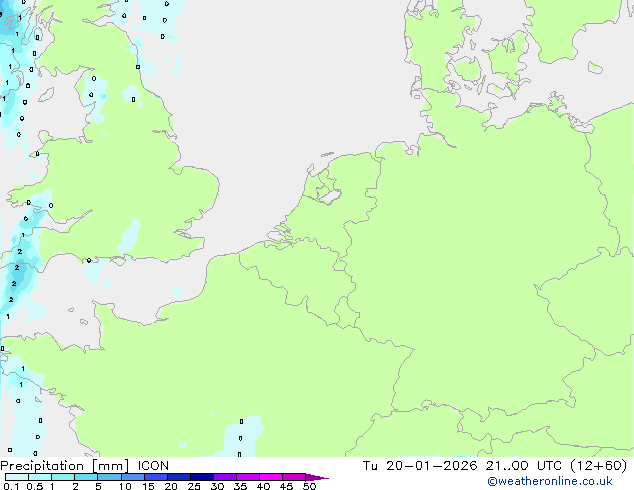
Task: Click the weatheronline.co.uk copyright link
Action: click(x=550, y=481)
